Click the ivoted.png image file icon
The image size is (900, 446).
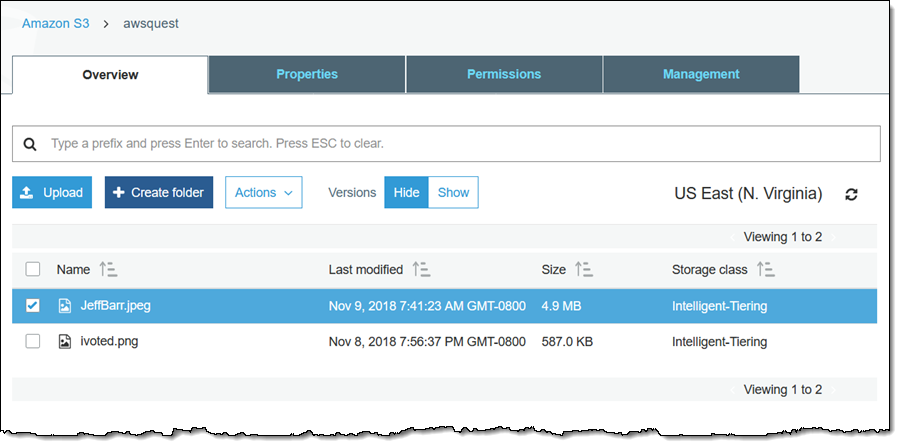click(65, 341)
